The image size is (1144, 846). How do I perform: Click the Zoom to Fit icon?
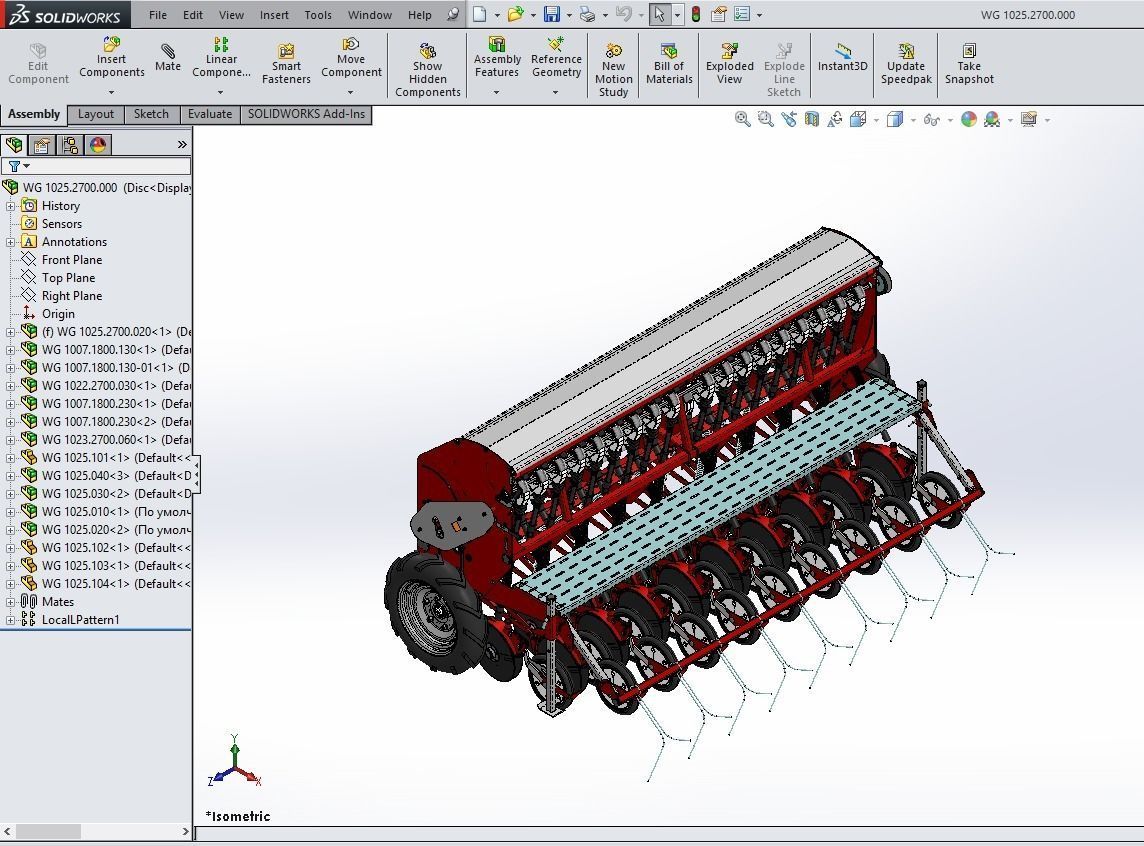coord(743,119)
